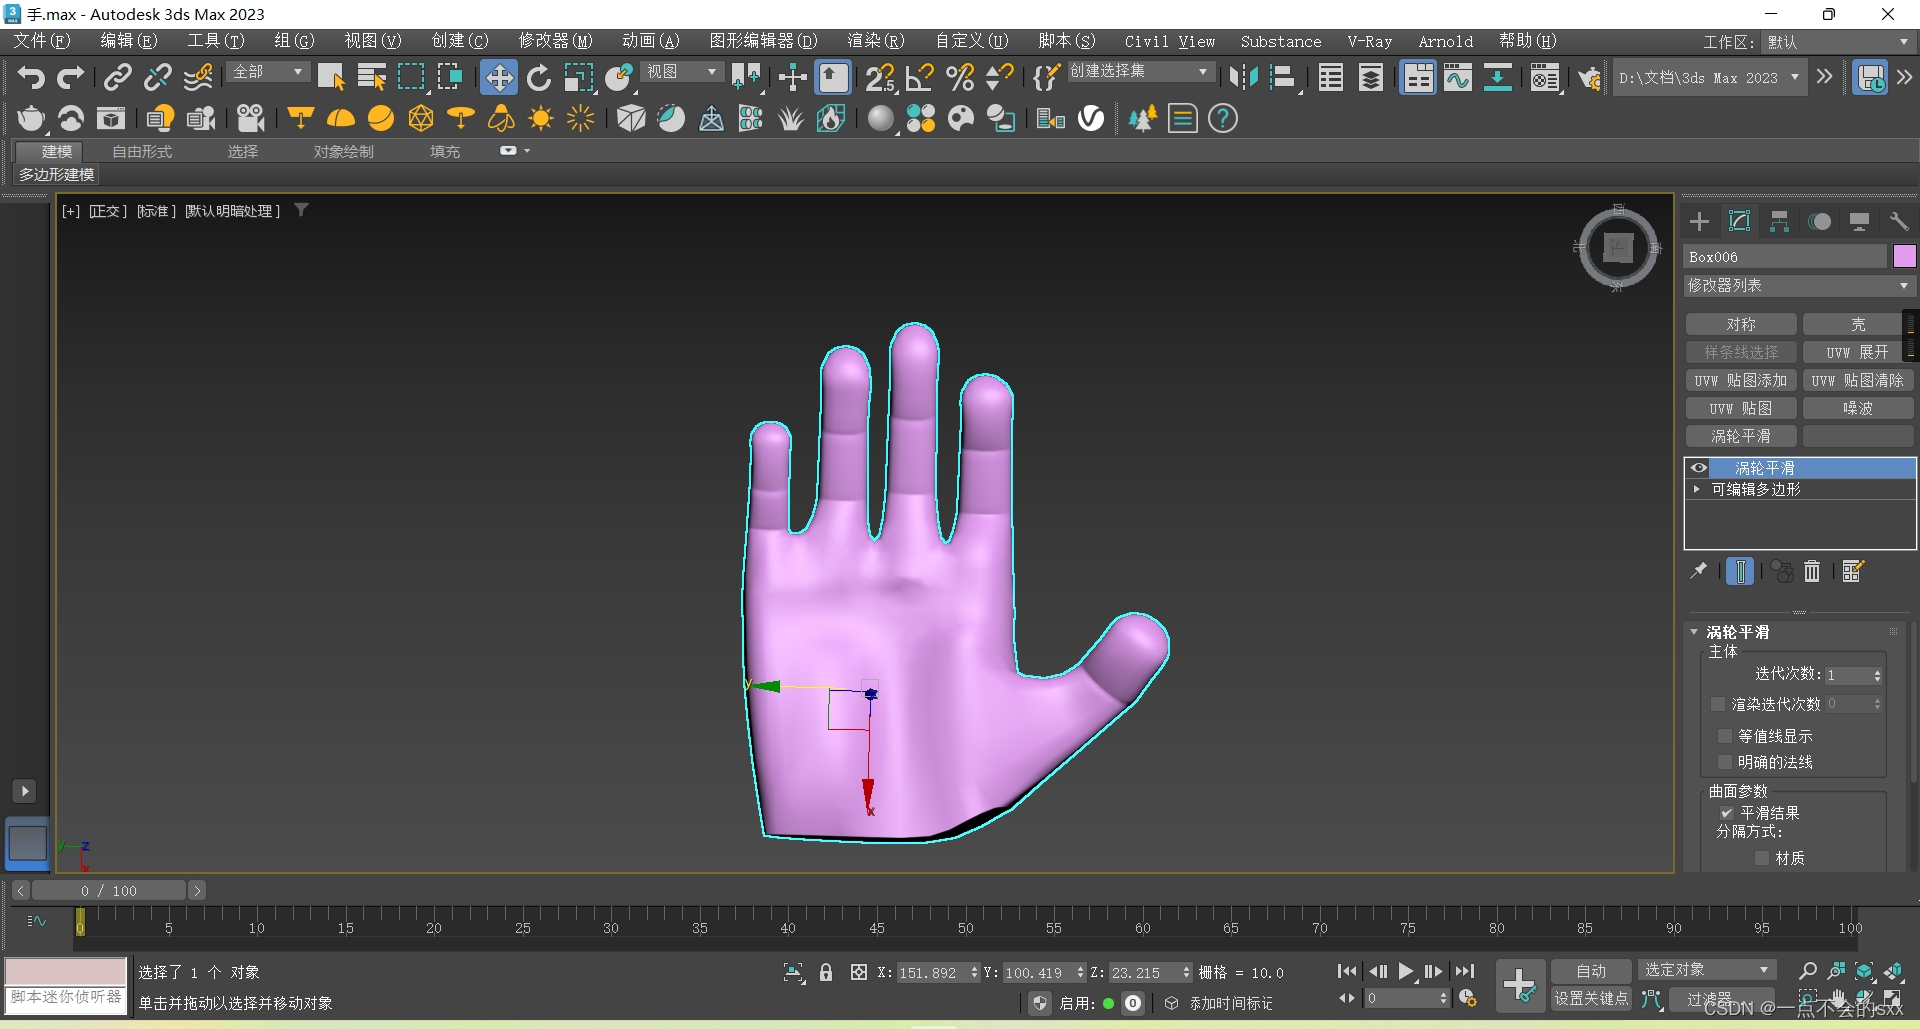Screen dimensions: 1920x1029
Task: Click the iterations spinner arrows
Action: 1877,676
